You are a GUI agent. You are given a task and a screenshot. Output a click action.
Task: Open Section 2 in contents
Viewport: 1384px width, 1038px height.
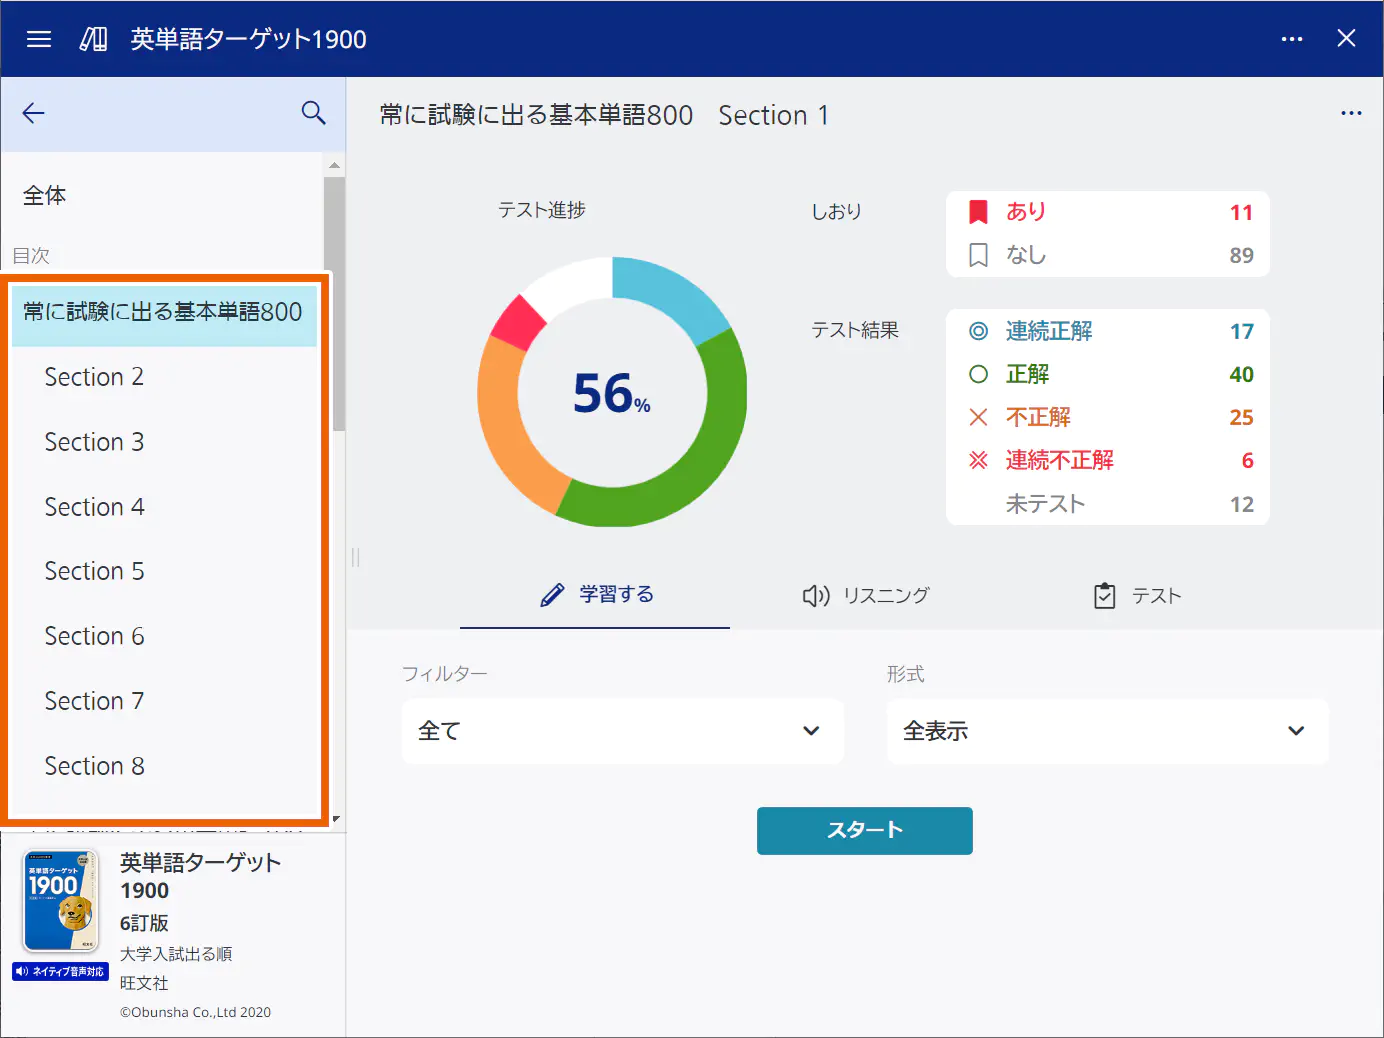coord(164,377)
